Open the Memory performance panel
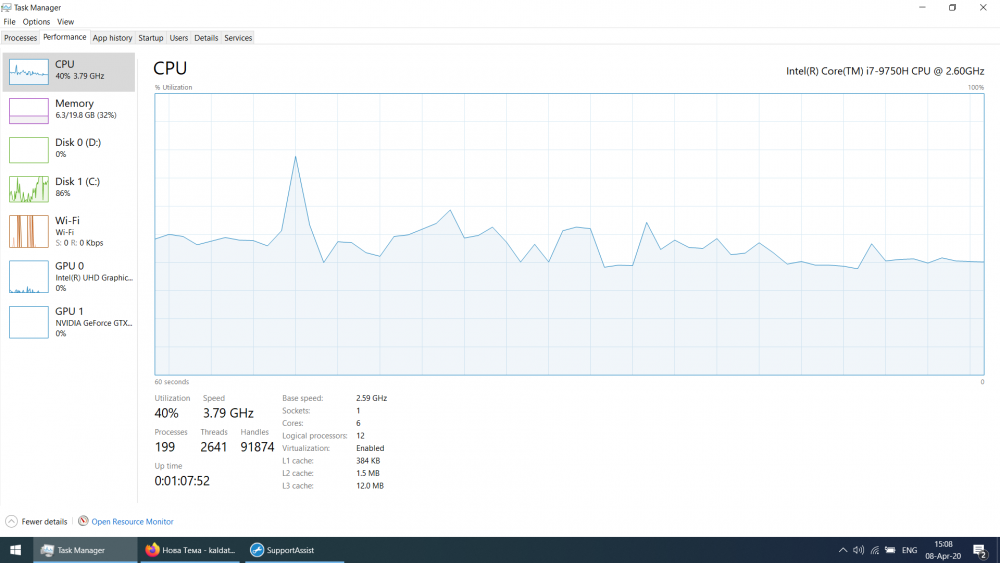 tap(69, 110)
